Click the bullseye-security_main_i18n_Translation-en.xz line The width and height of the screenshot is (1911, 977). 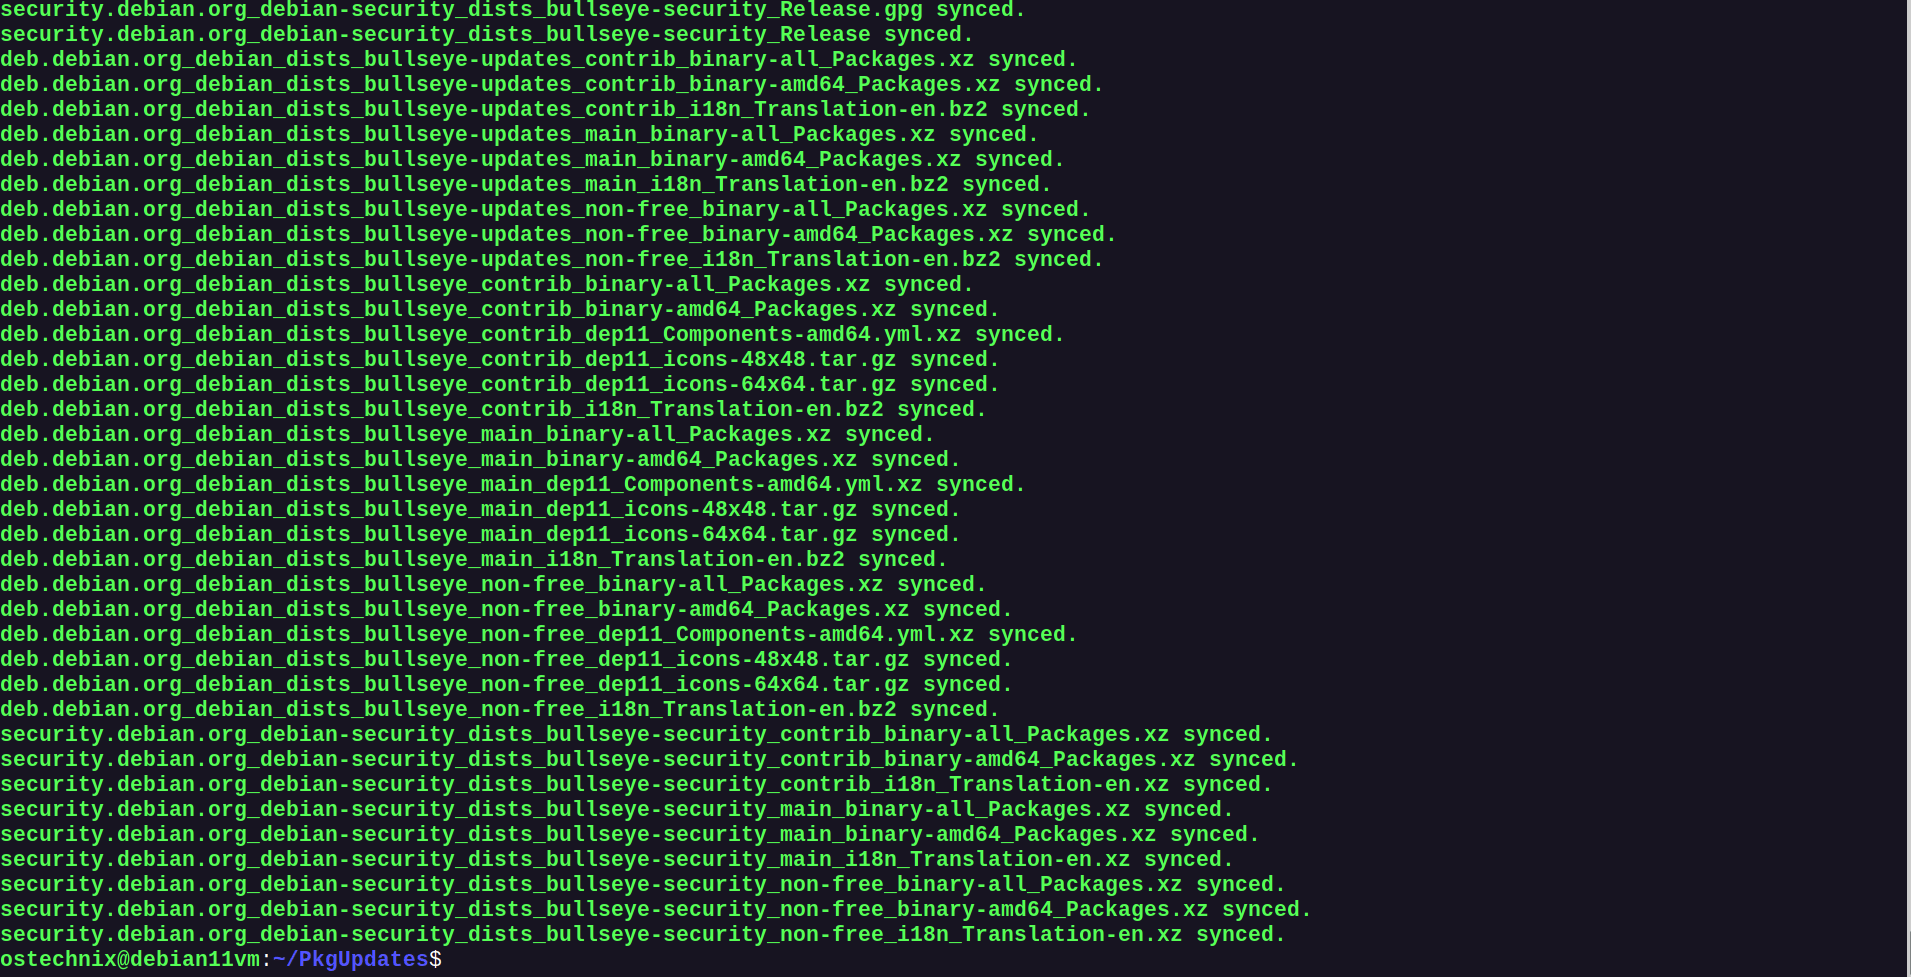(617, 860)
